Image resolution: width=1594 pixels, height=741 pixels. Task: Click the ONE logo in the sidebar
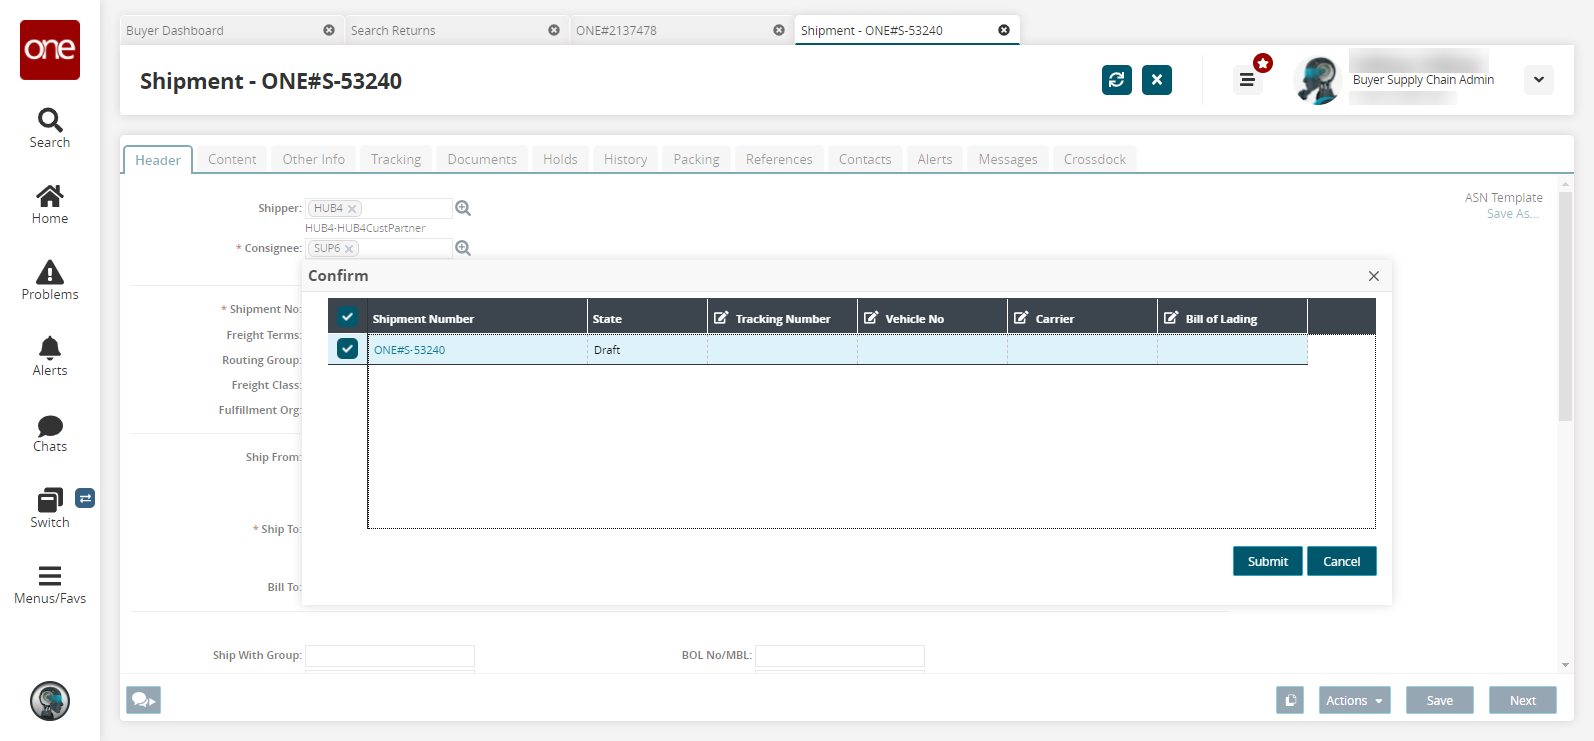(x=50, y=50)
